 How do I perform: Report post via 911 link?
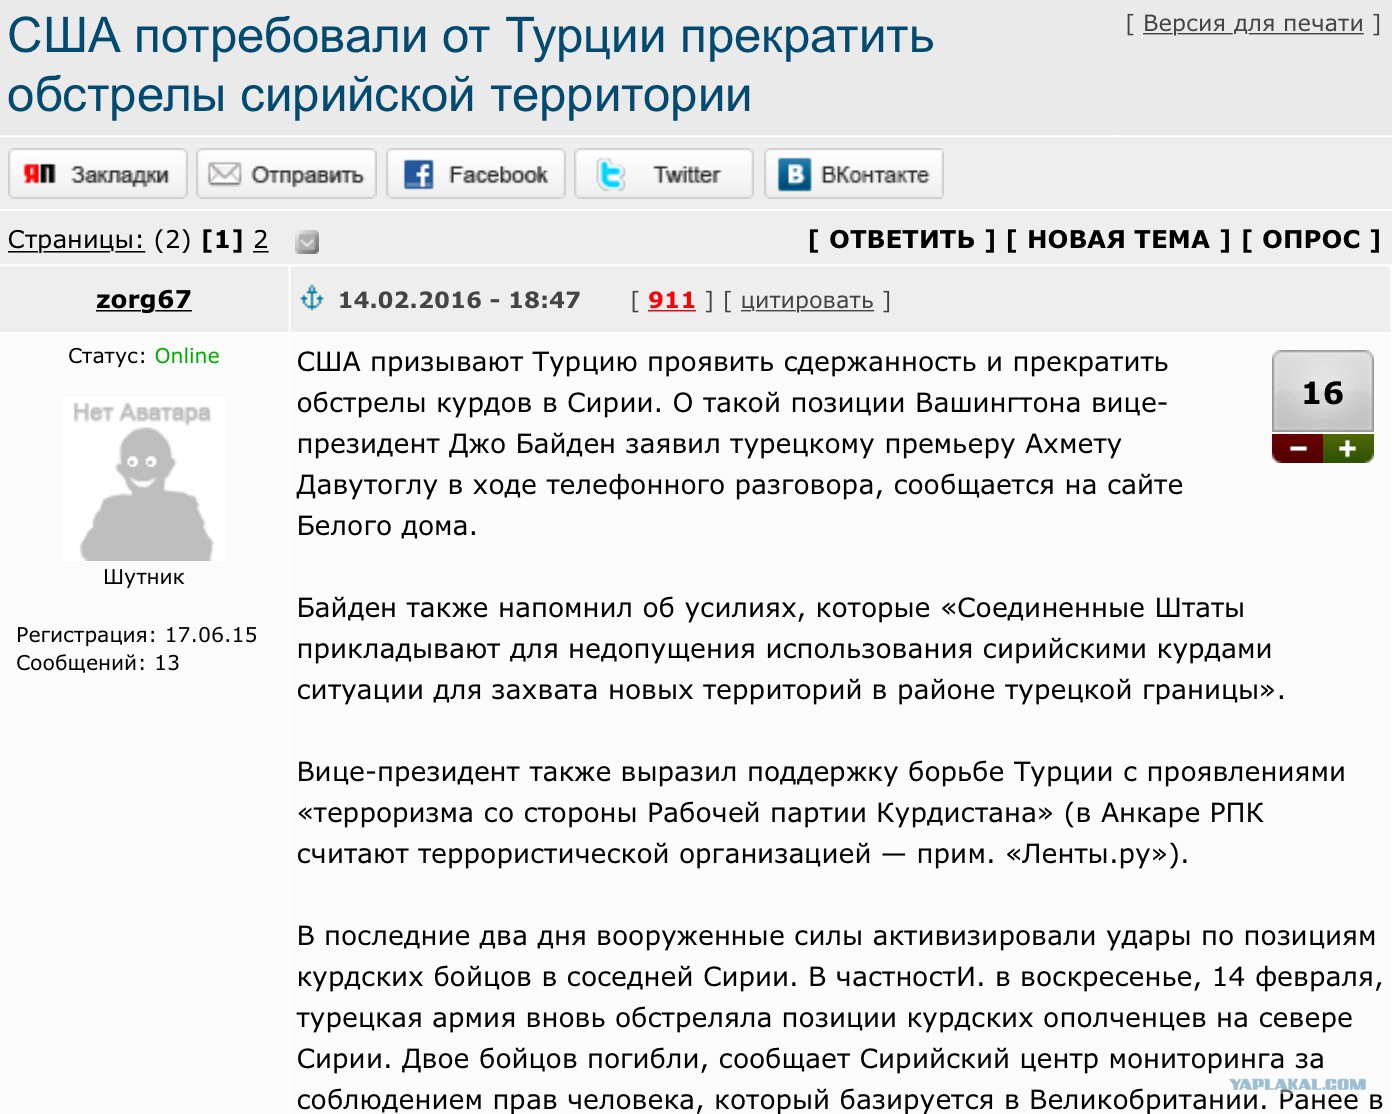(672, 300)
